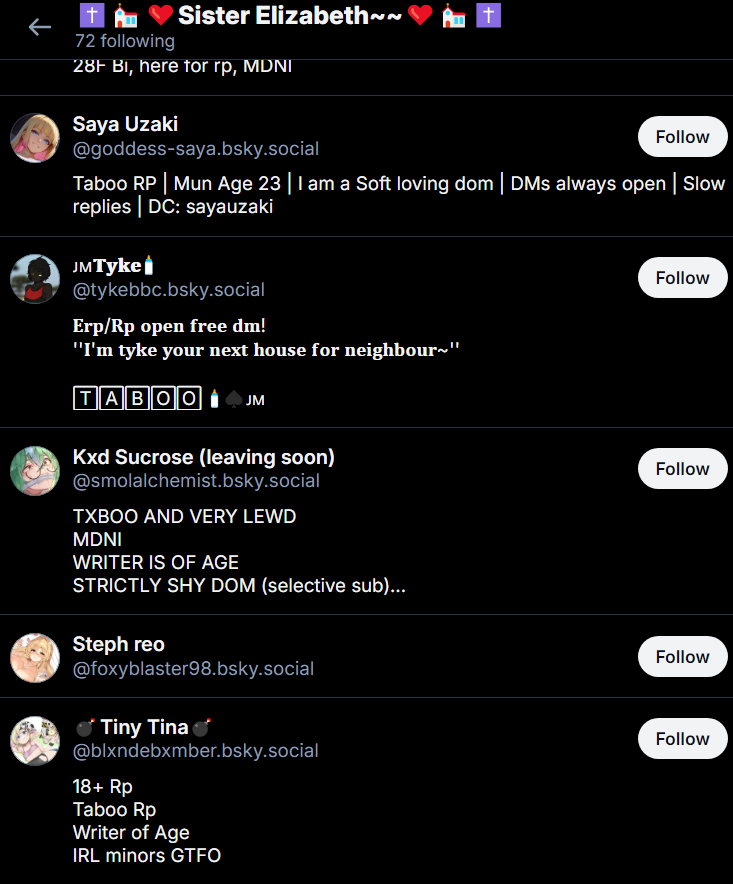Follow Saya Uzaki
733x884 pixels.
pos(682,136)
